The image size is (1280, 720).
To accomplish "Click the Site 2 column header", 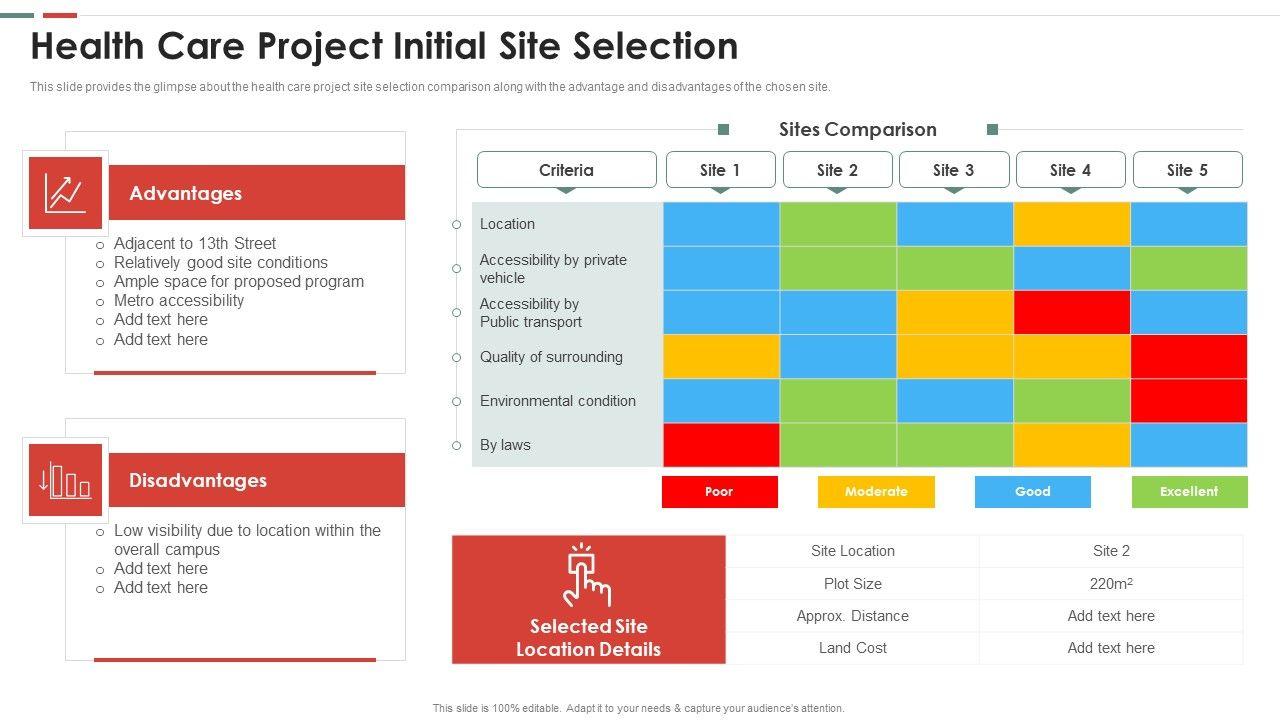I will tap(837, 170).
